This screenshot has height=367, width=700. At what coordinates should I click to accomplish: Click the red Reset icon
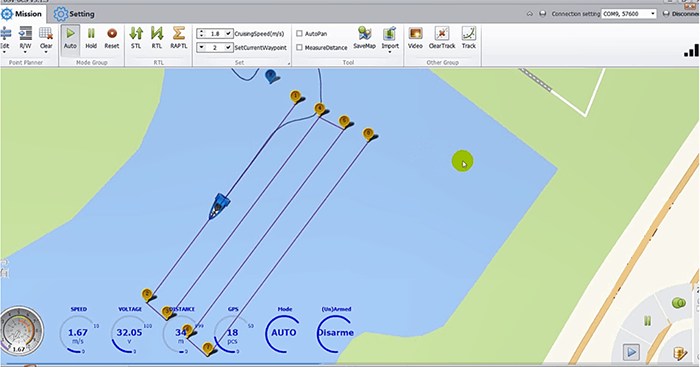112,33
